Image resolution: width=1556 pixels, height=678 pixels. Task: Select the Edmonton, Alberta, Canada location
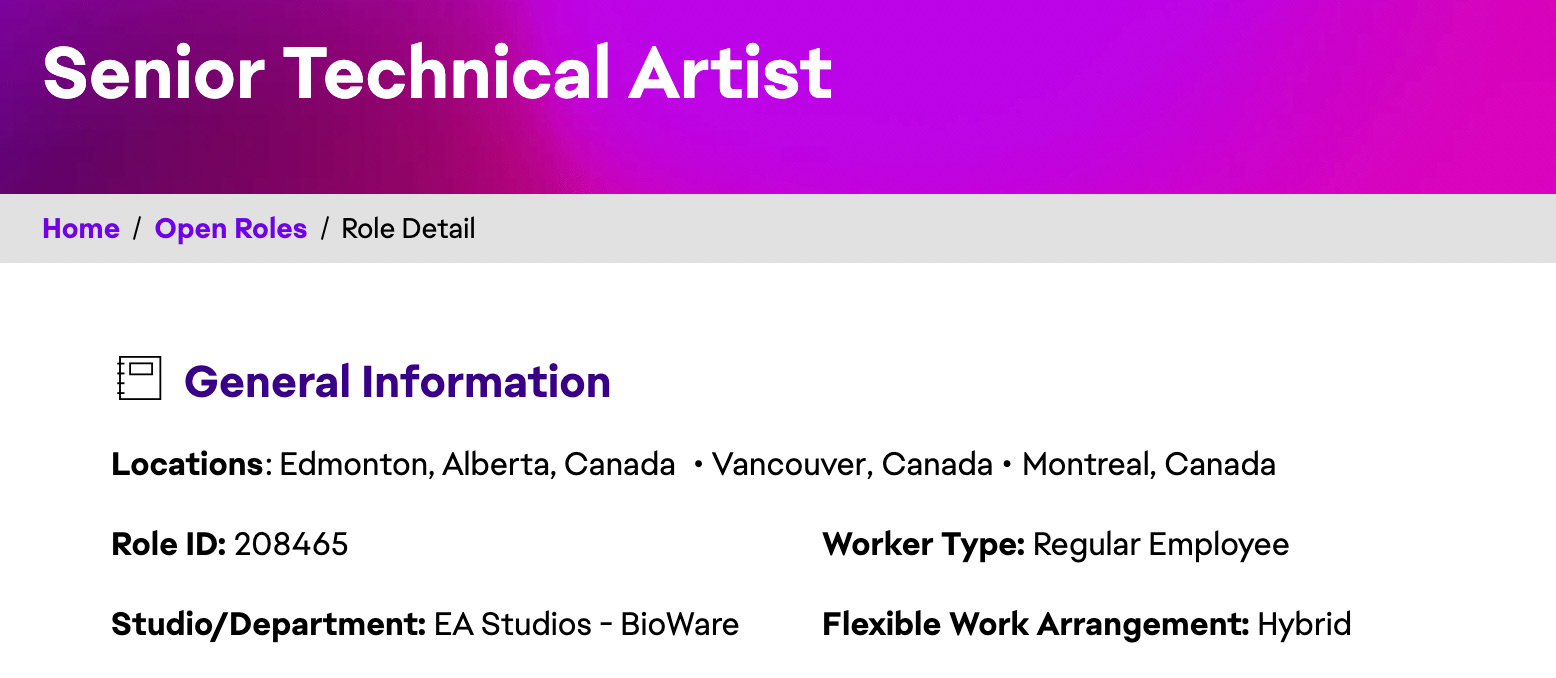point(477,465)
